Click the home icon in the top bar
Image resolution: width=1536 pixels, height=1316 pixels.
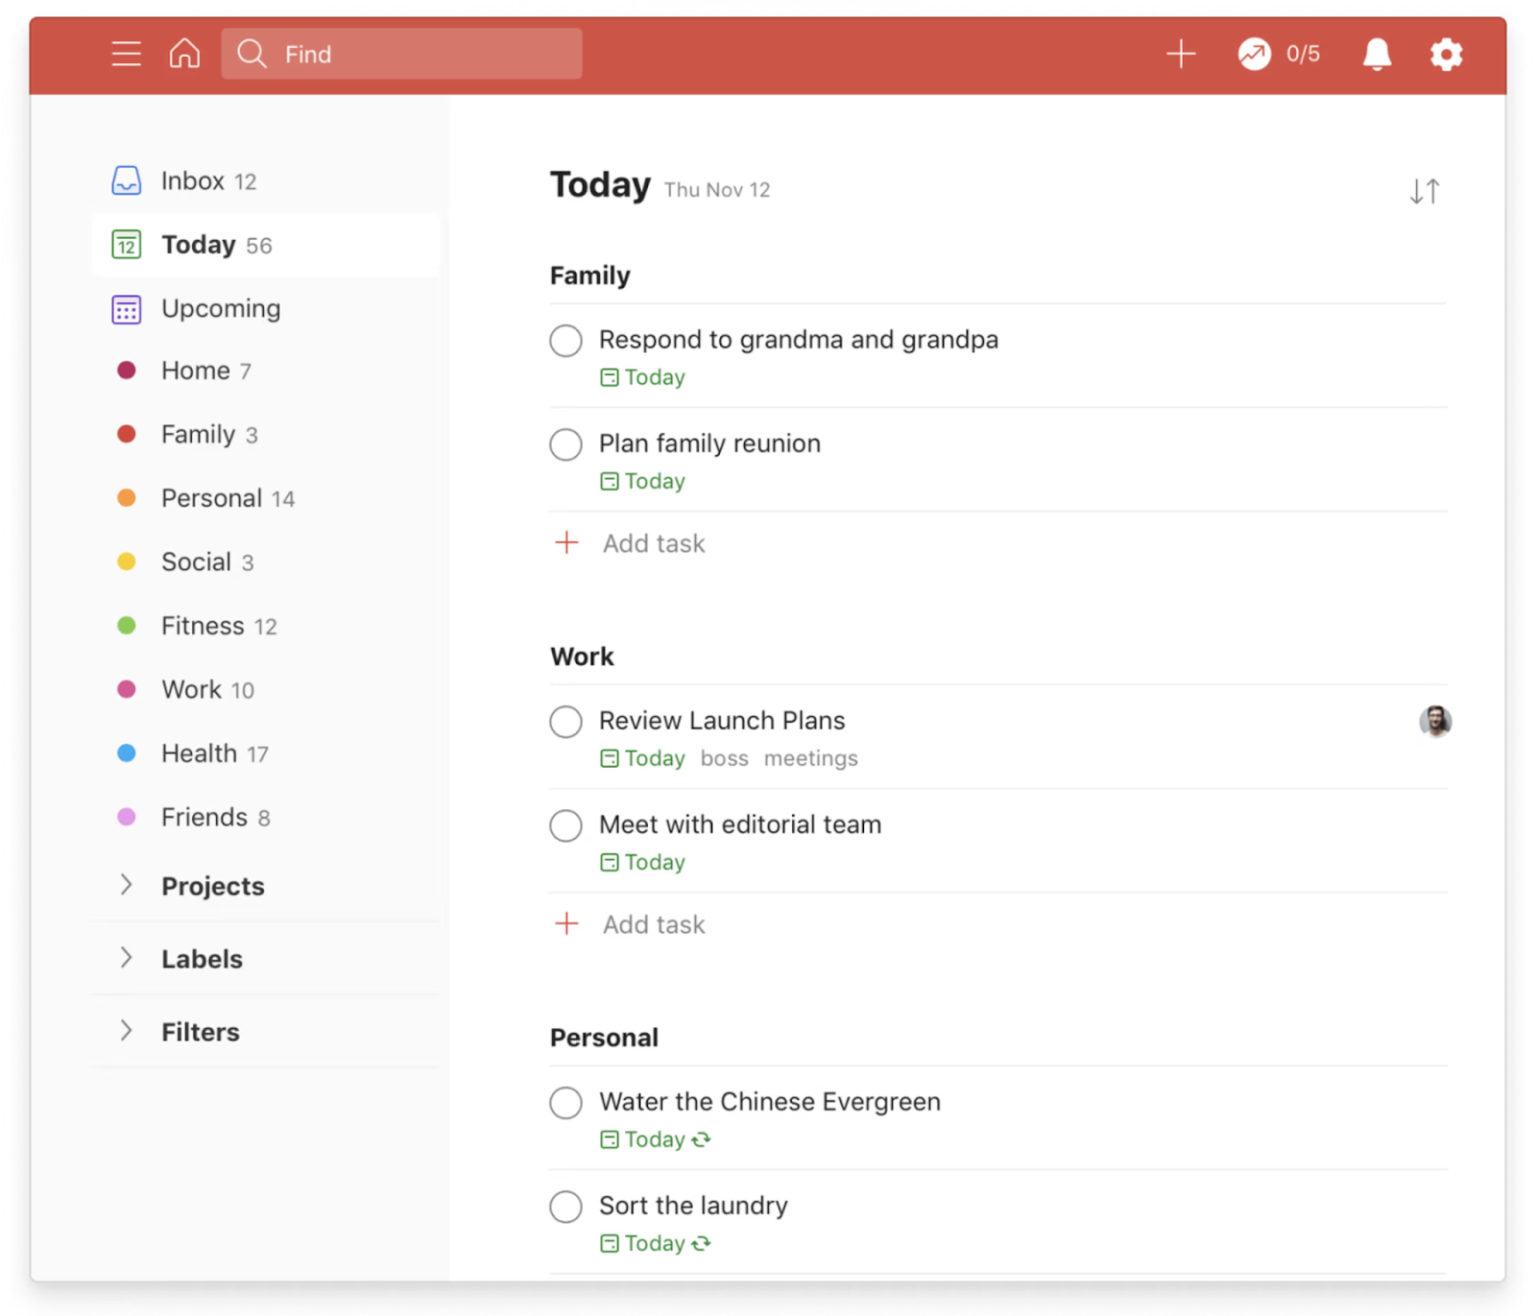(184, 54)
